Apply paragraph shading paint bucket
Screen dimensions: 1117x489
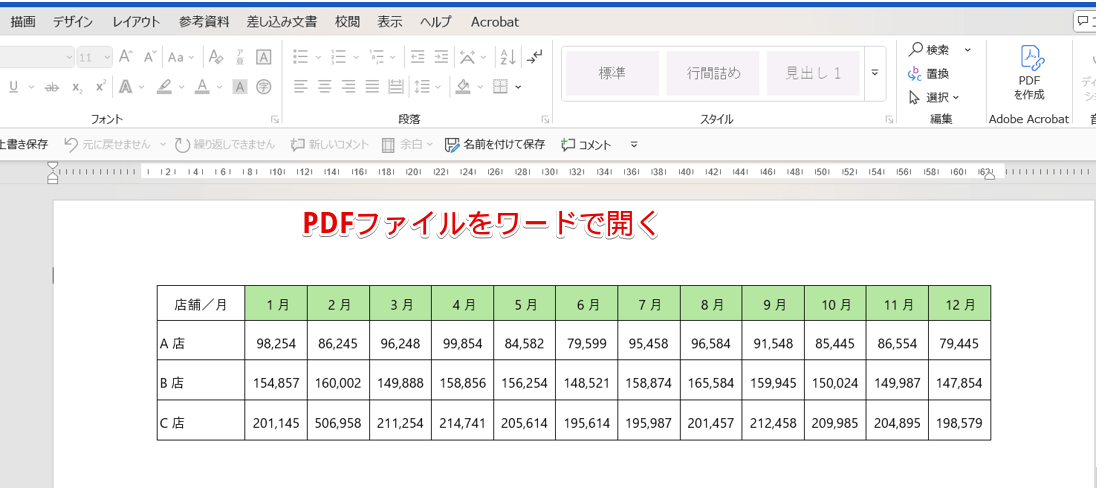(x=463, y=87)
